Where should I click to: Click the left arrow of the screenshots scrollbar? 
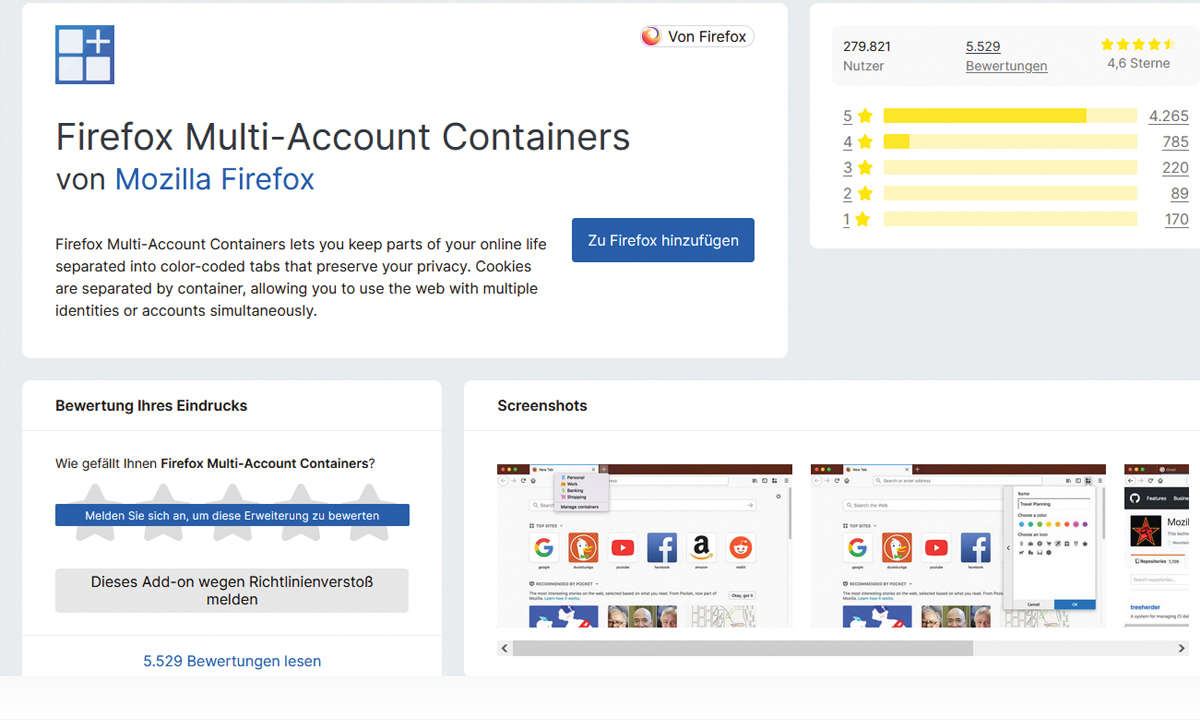pos(505,648)
